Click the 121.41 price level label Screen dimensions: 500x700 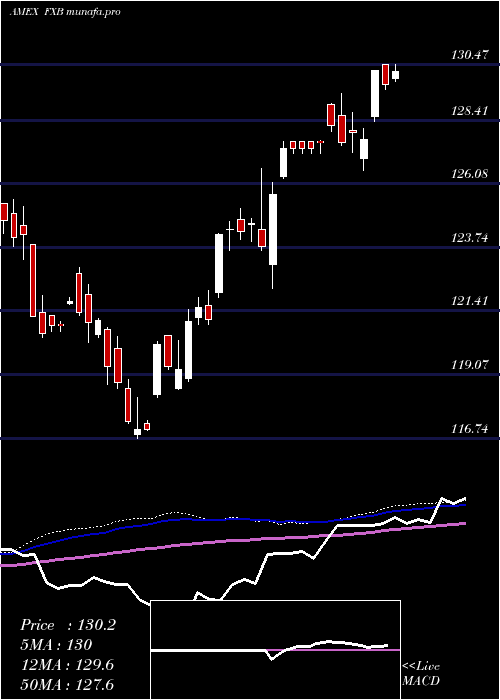click(x=469, y=300)
